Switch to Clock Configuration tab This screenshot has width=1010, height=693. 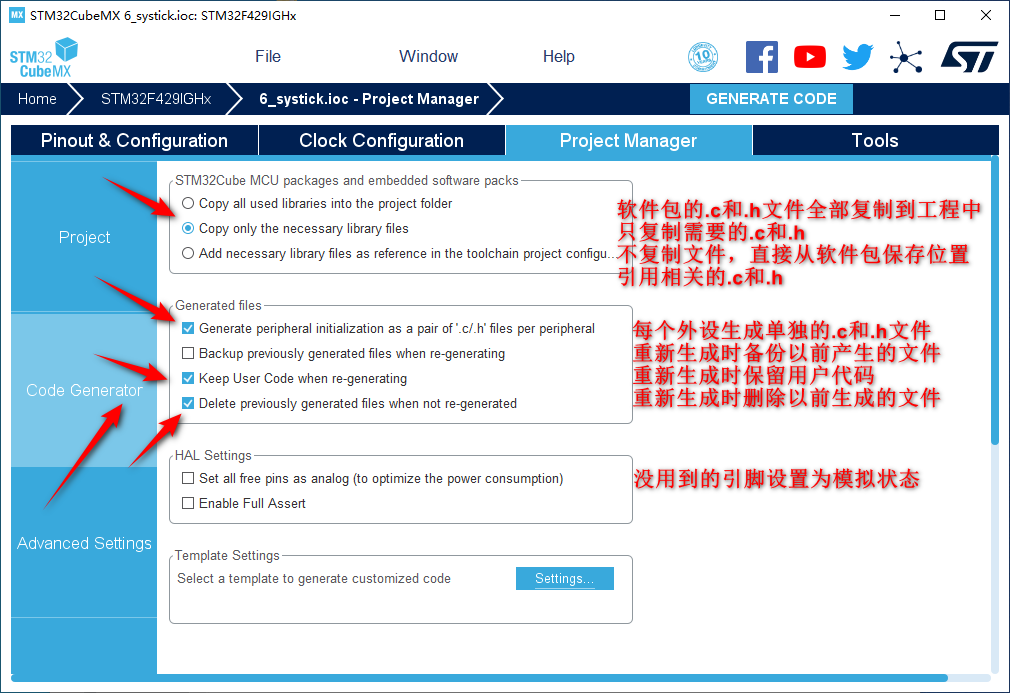coord(381,141)
